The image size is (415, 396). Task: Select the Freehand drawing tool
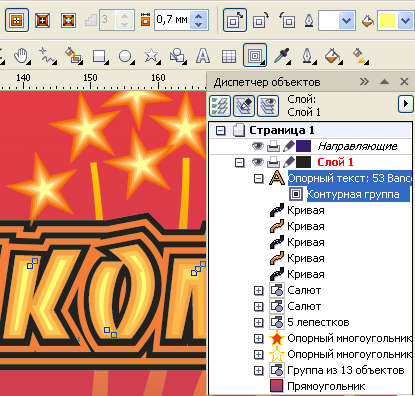coord(48,56)
